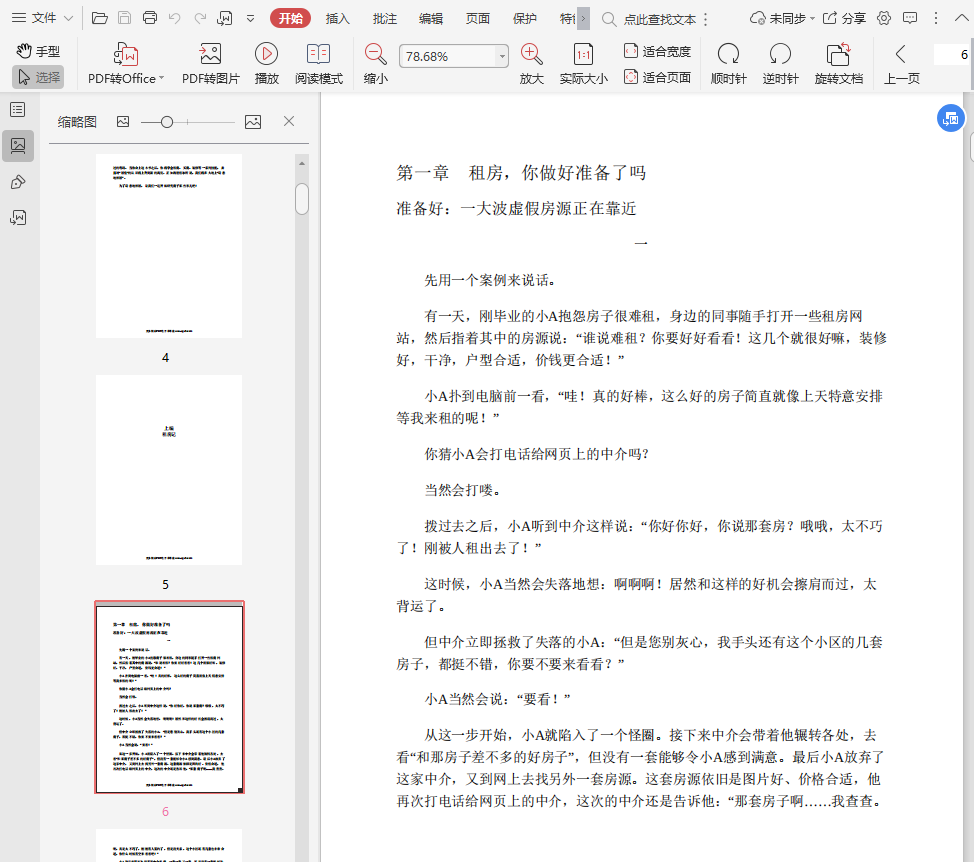Screen dimensions: 974x862
Task: Click the 适合宽度 fit width button
Action: pyautogui.click(x=657, y=51)
